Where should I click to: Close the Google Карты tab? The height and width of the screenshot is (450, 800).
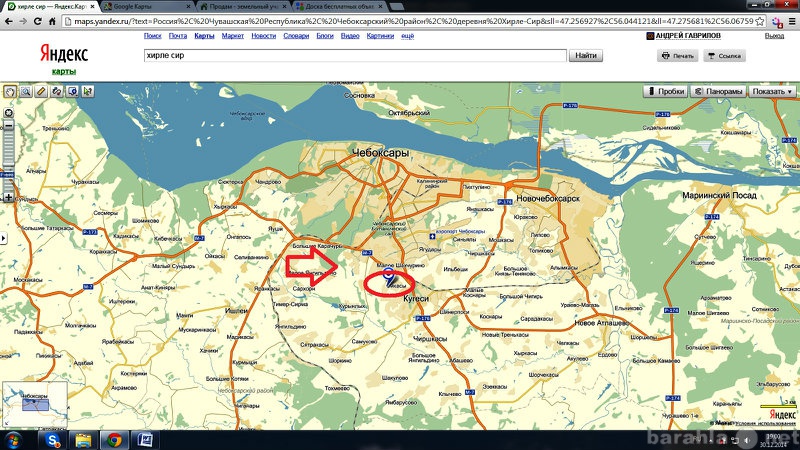tap(188, 7)
